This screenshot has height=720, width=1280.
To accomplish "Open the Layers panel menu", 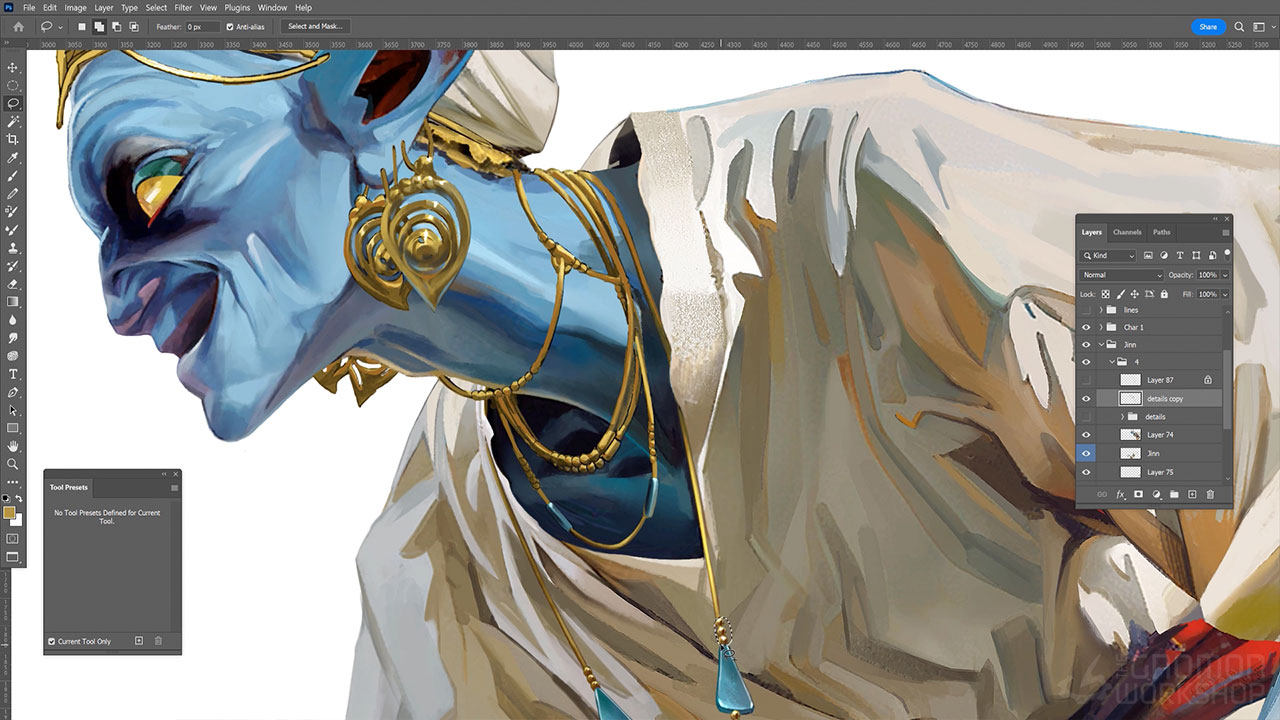I will tap(1225, 232).
